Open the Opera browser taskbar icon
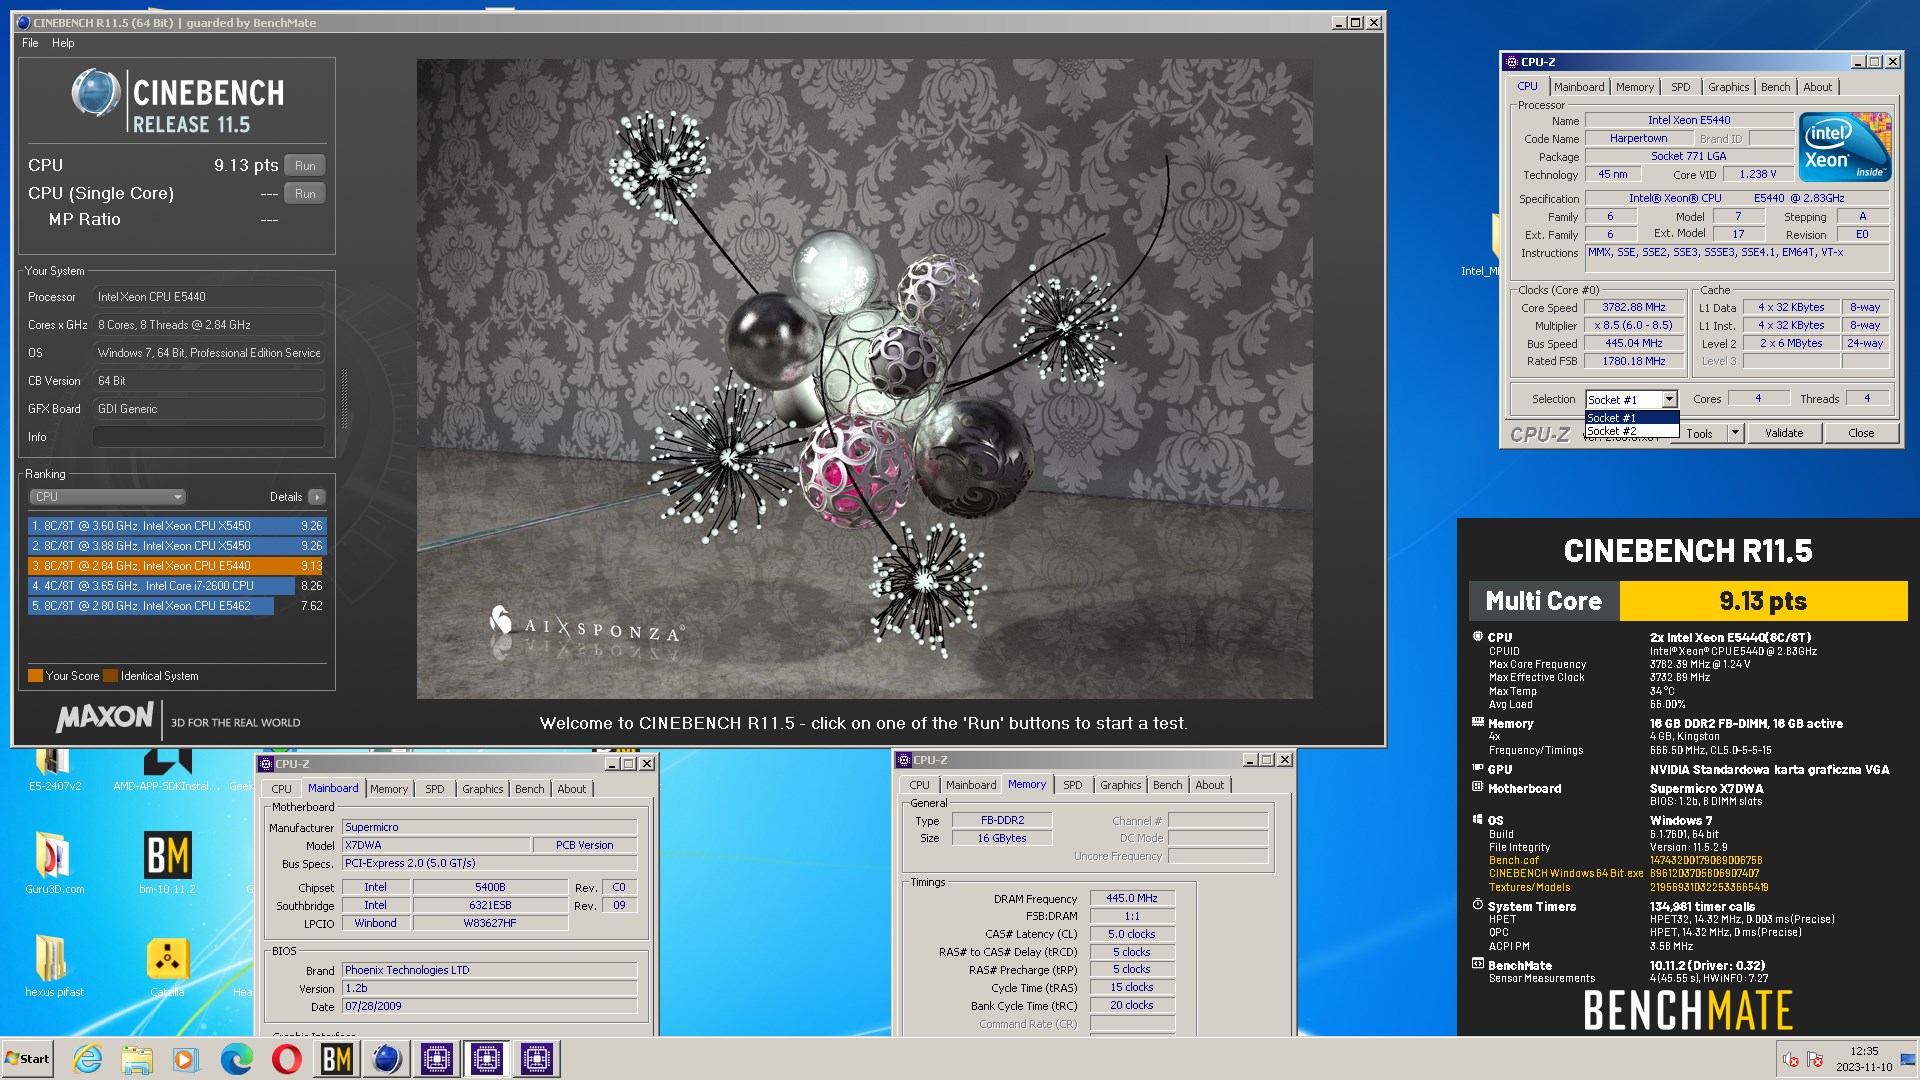 point(287,1059)
